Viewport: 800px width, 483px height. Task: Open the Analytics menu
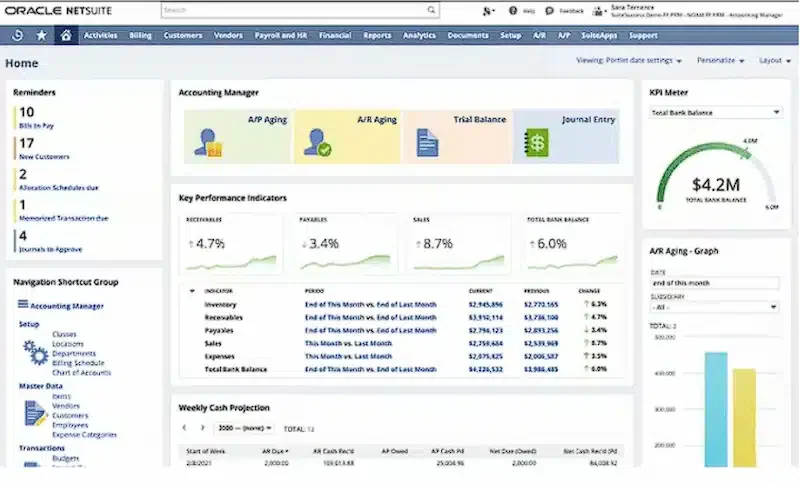tap(419, 35)
